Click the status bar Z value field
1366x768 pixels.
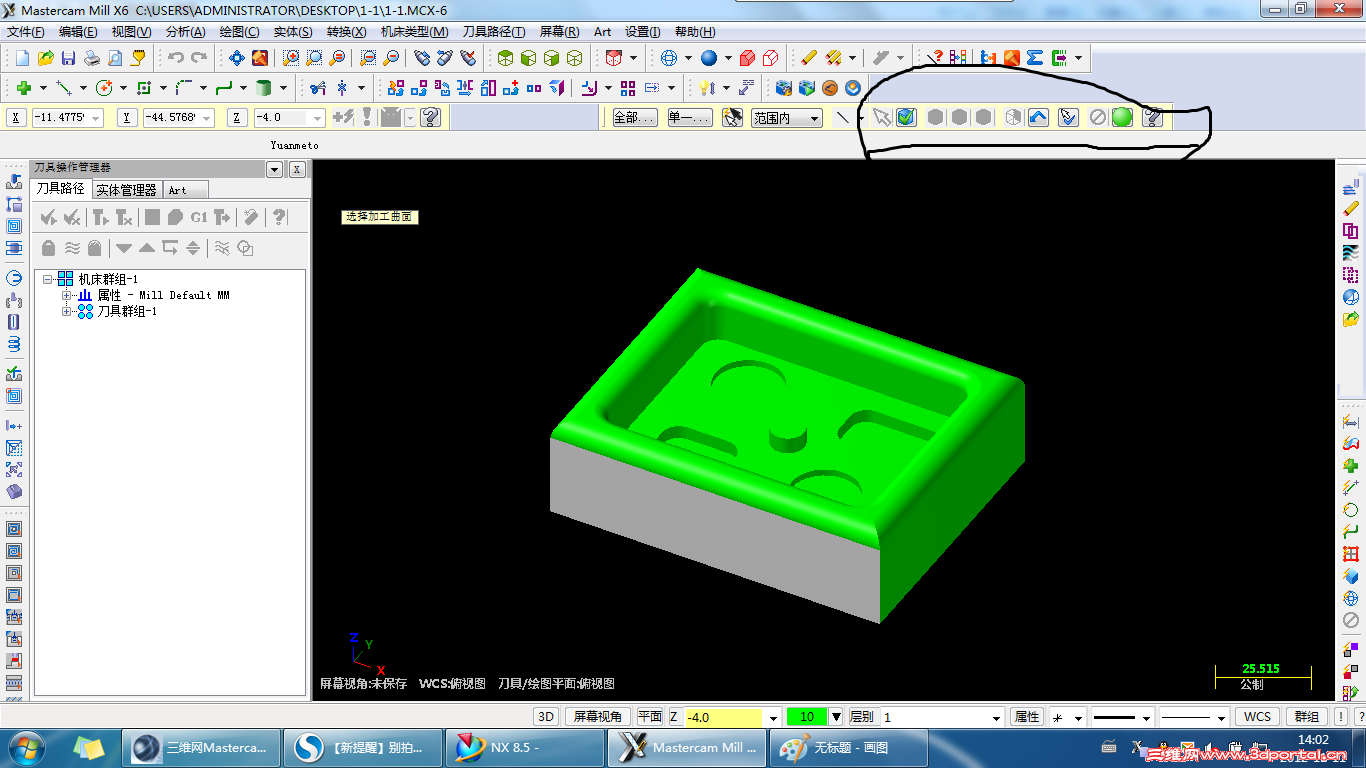click(x=724, y=717)
